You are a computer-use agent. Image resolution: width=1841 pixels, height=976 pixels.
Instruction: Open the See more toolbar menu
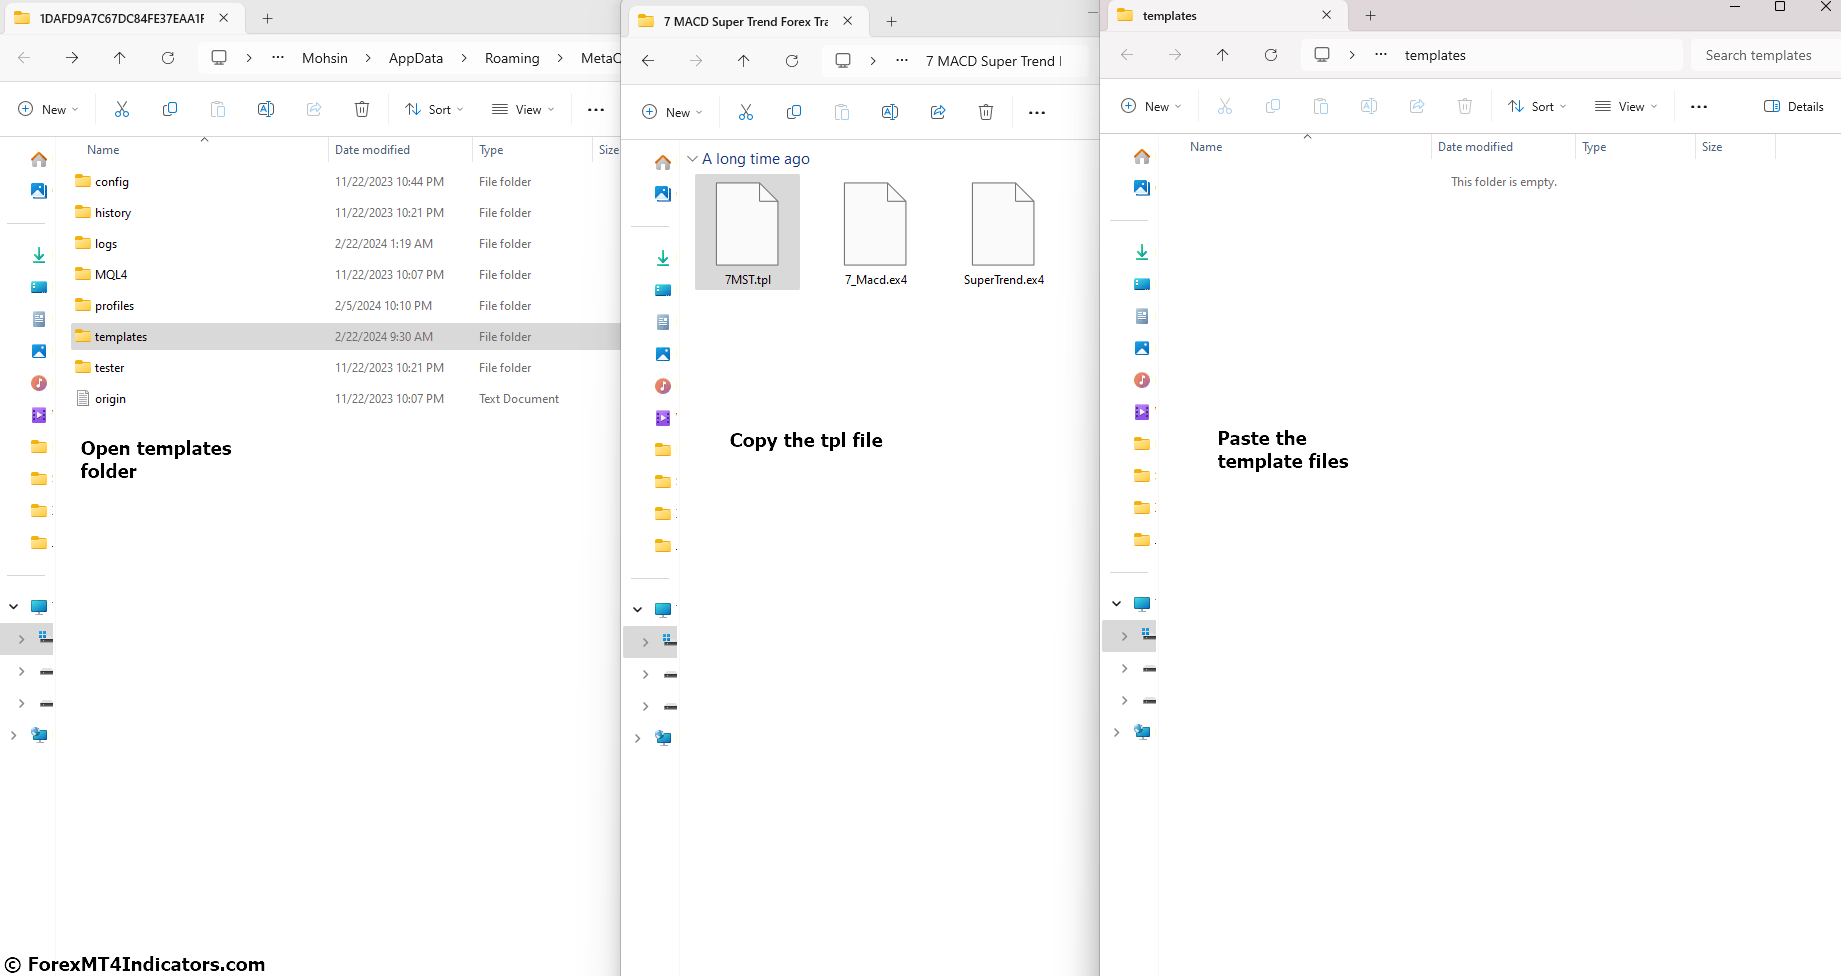tap(596, 110)
